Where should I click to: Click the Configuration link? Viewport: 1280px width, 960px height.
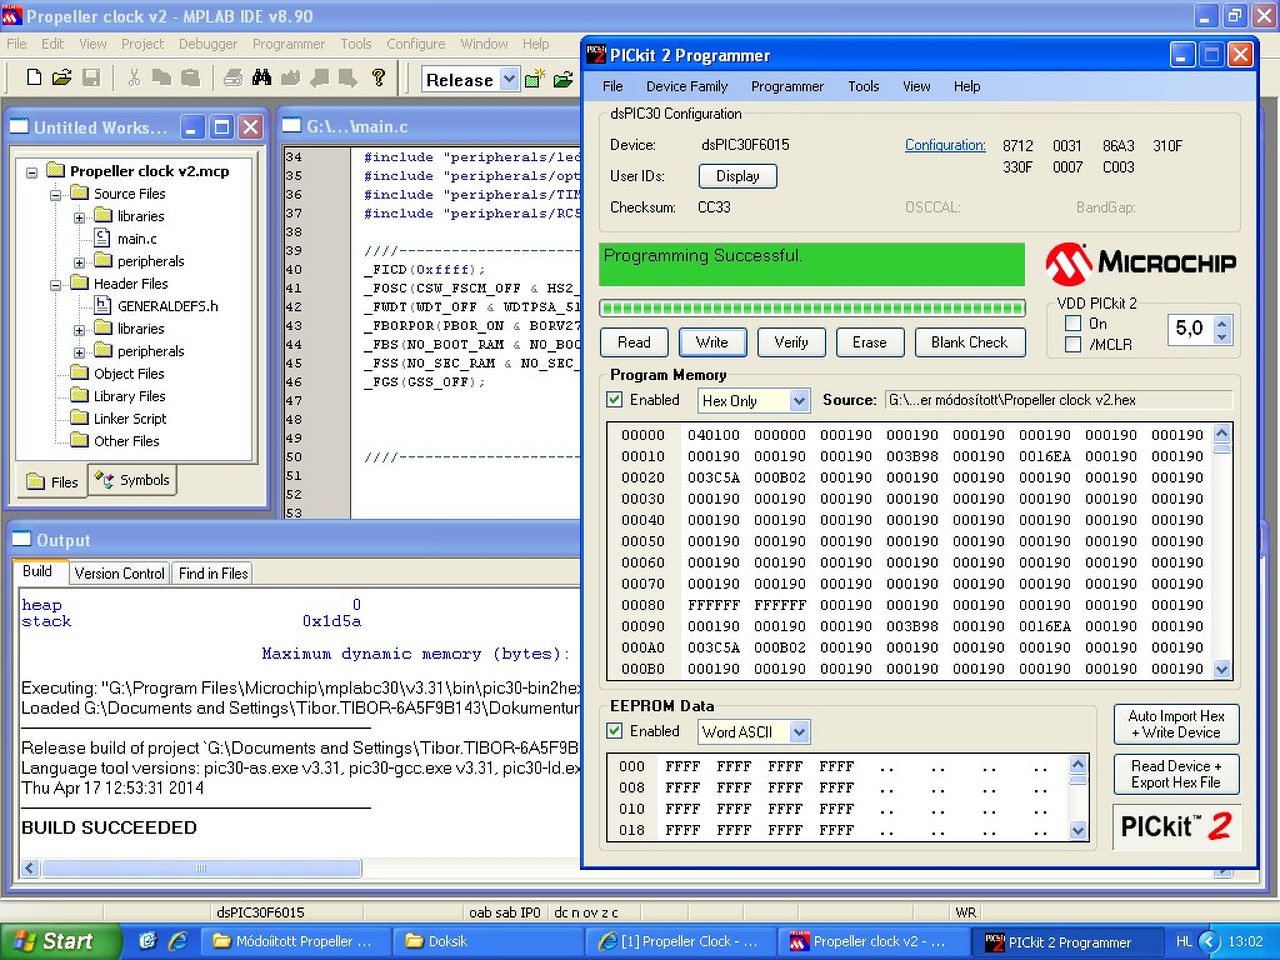pyautogui.click(x=945, y=145)
